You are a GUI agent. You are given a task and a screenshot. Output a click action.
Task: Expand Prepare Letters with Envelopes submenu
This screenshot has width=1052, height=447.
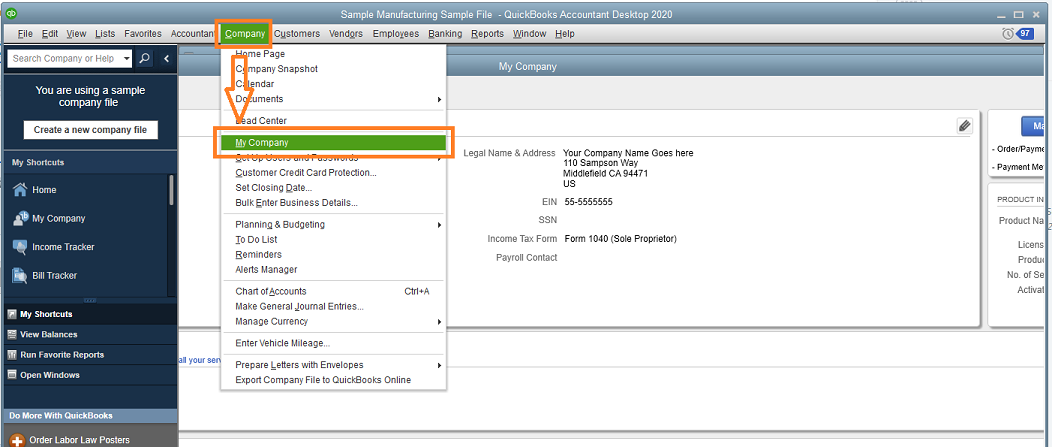439,366
